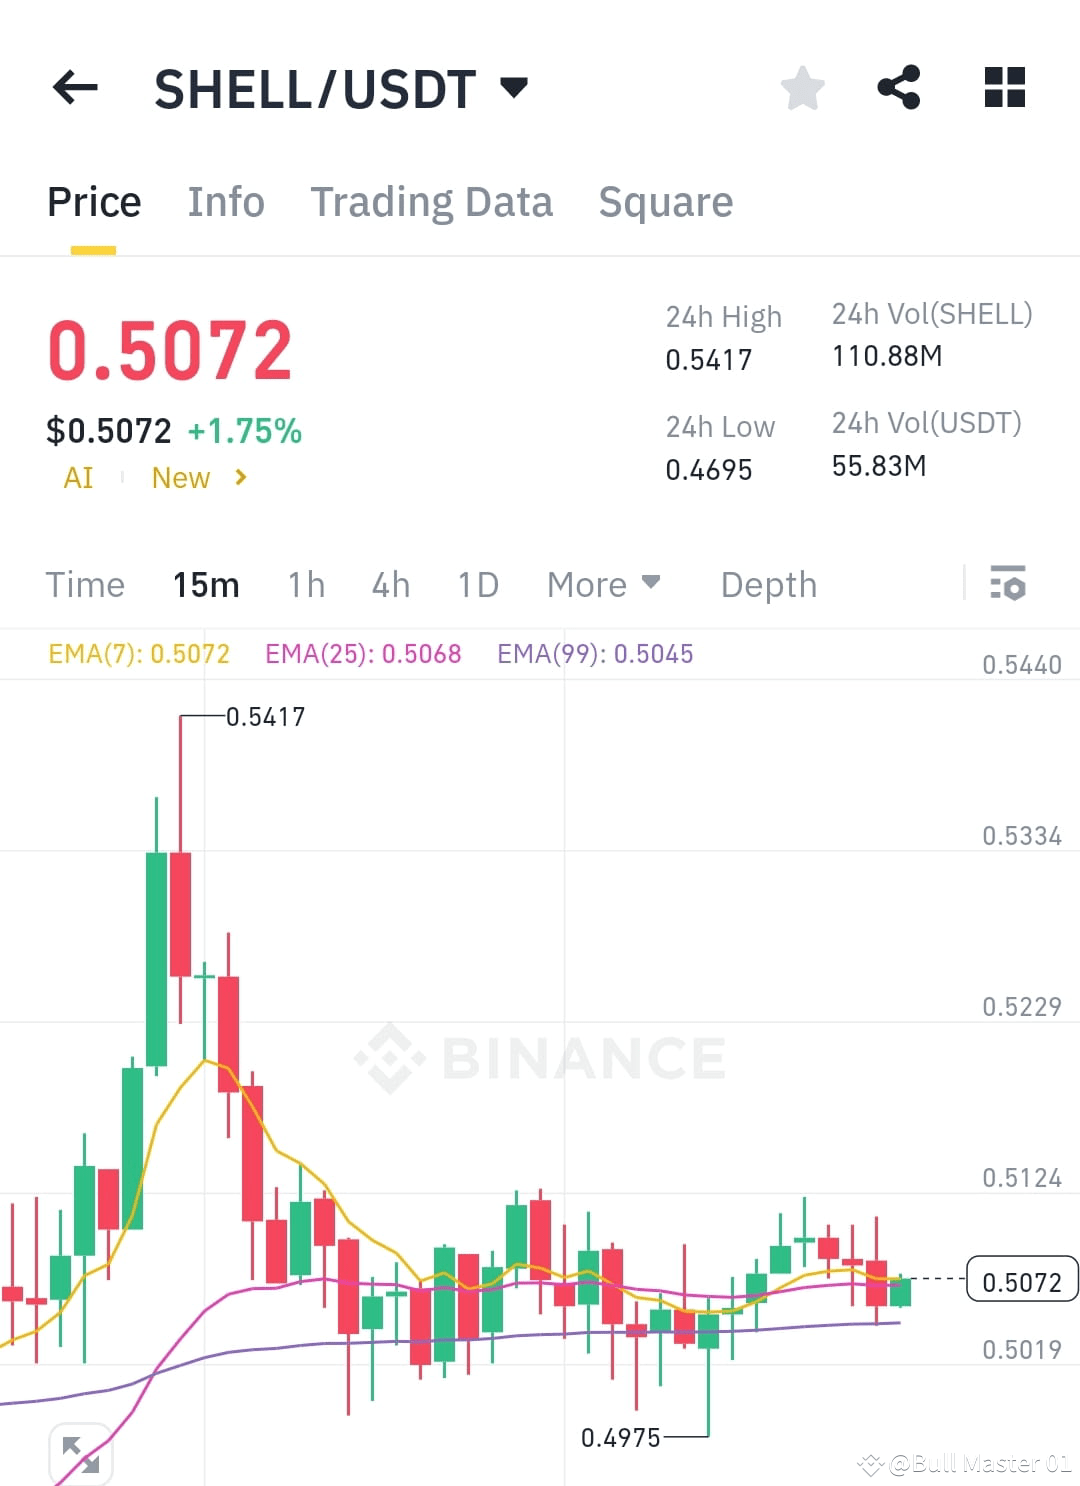
Task: Open the SHELL/USDT pair selector dropdown
Action: 341,88
